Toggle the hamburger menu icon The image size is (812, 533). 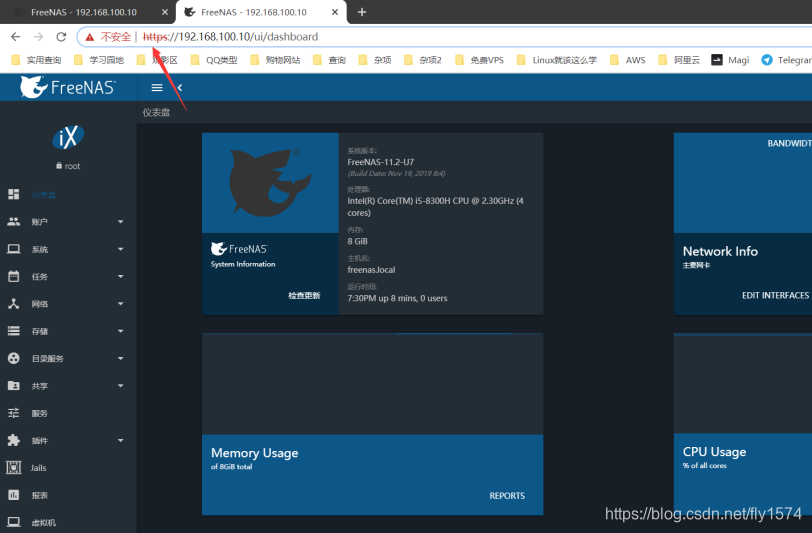(157, 88)
